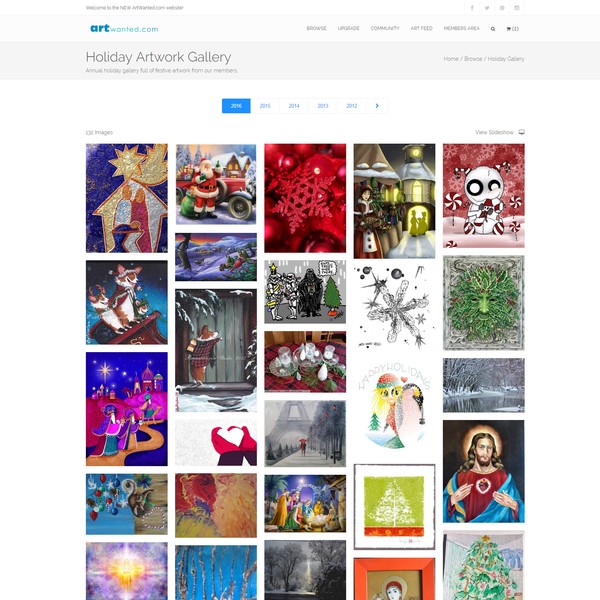The image size is (600, 600).
Task: Click the View Slideshow link
Action: coord(494,132)
